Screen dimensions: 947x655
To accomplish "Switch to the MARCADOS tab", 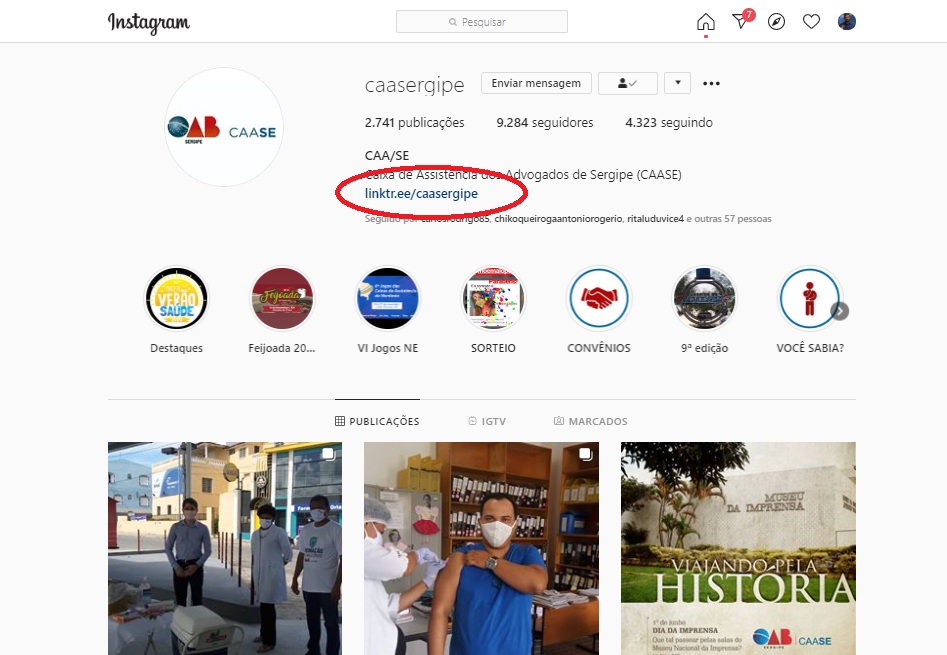I will pyautogui.click(x=591, y=421).
